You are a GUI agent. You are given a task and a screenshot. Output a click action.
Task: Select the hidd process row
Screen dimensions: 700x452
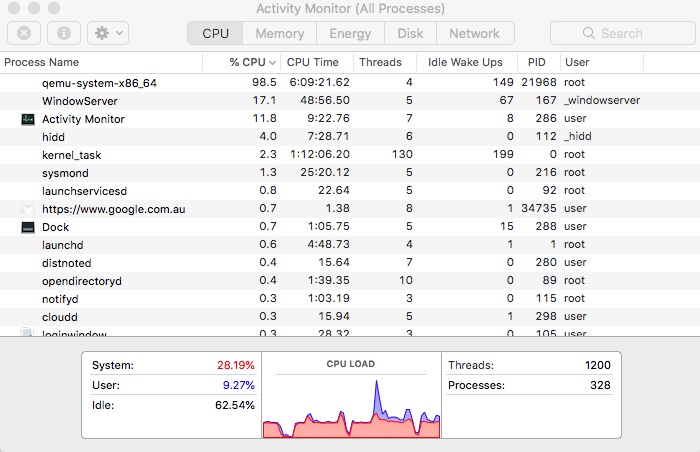350,137
